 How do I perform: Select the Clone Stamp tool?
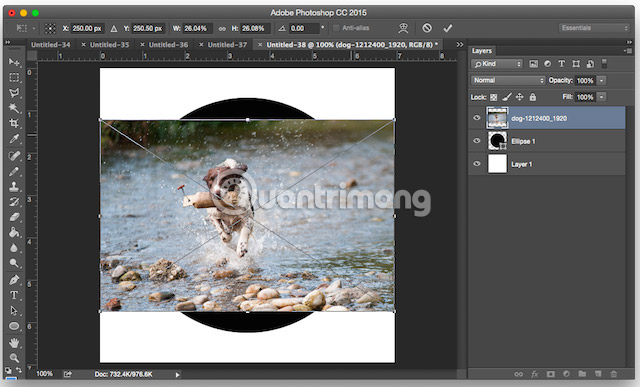(x=14, y=187)
